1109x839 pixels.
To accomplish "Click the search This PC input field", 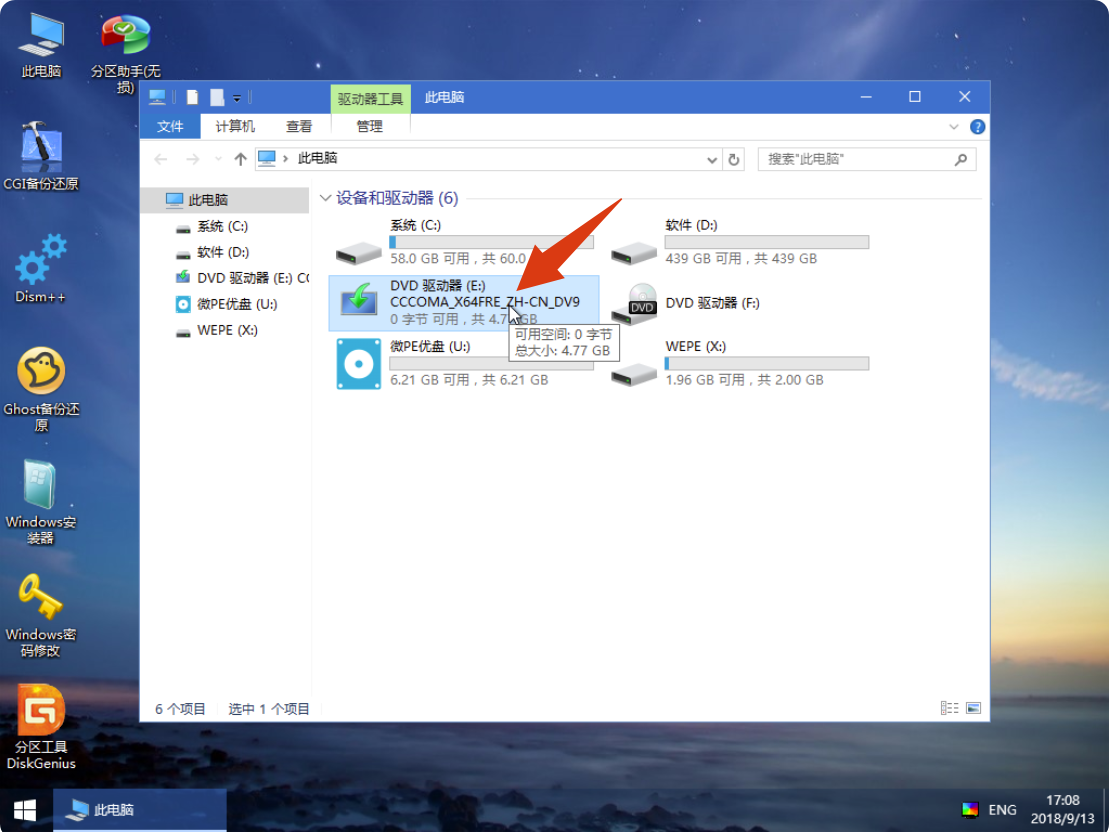I will coord(858,159).
